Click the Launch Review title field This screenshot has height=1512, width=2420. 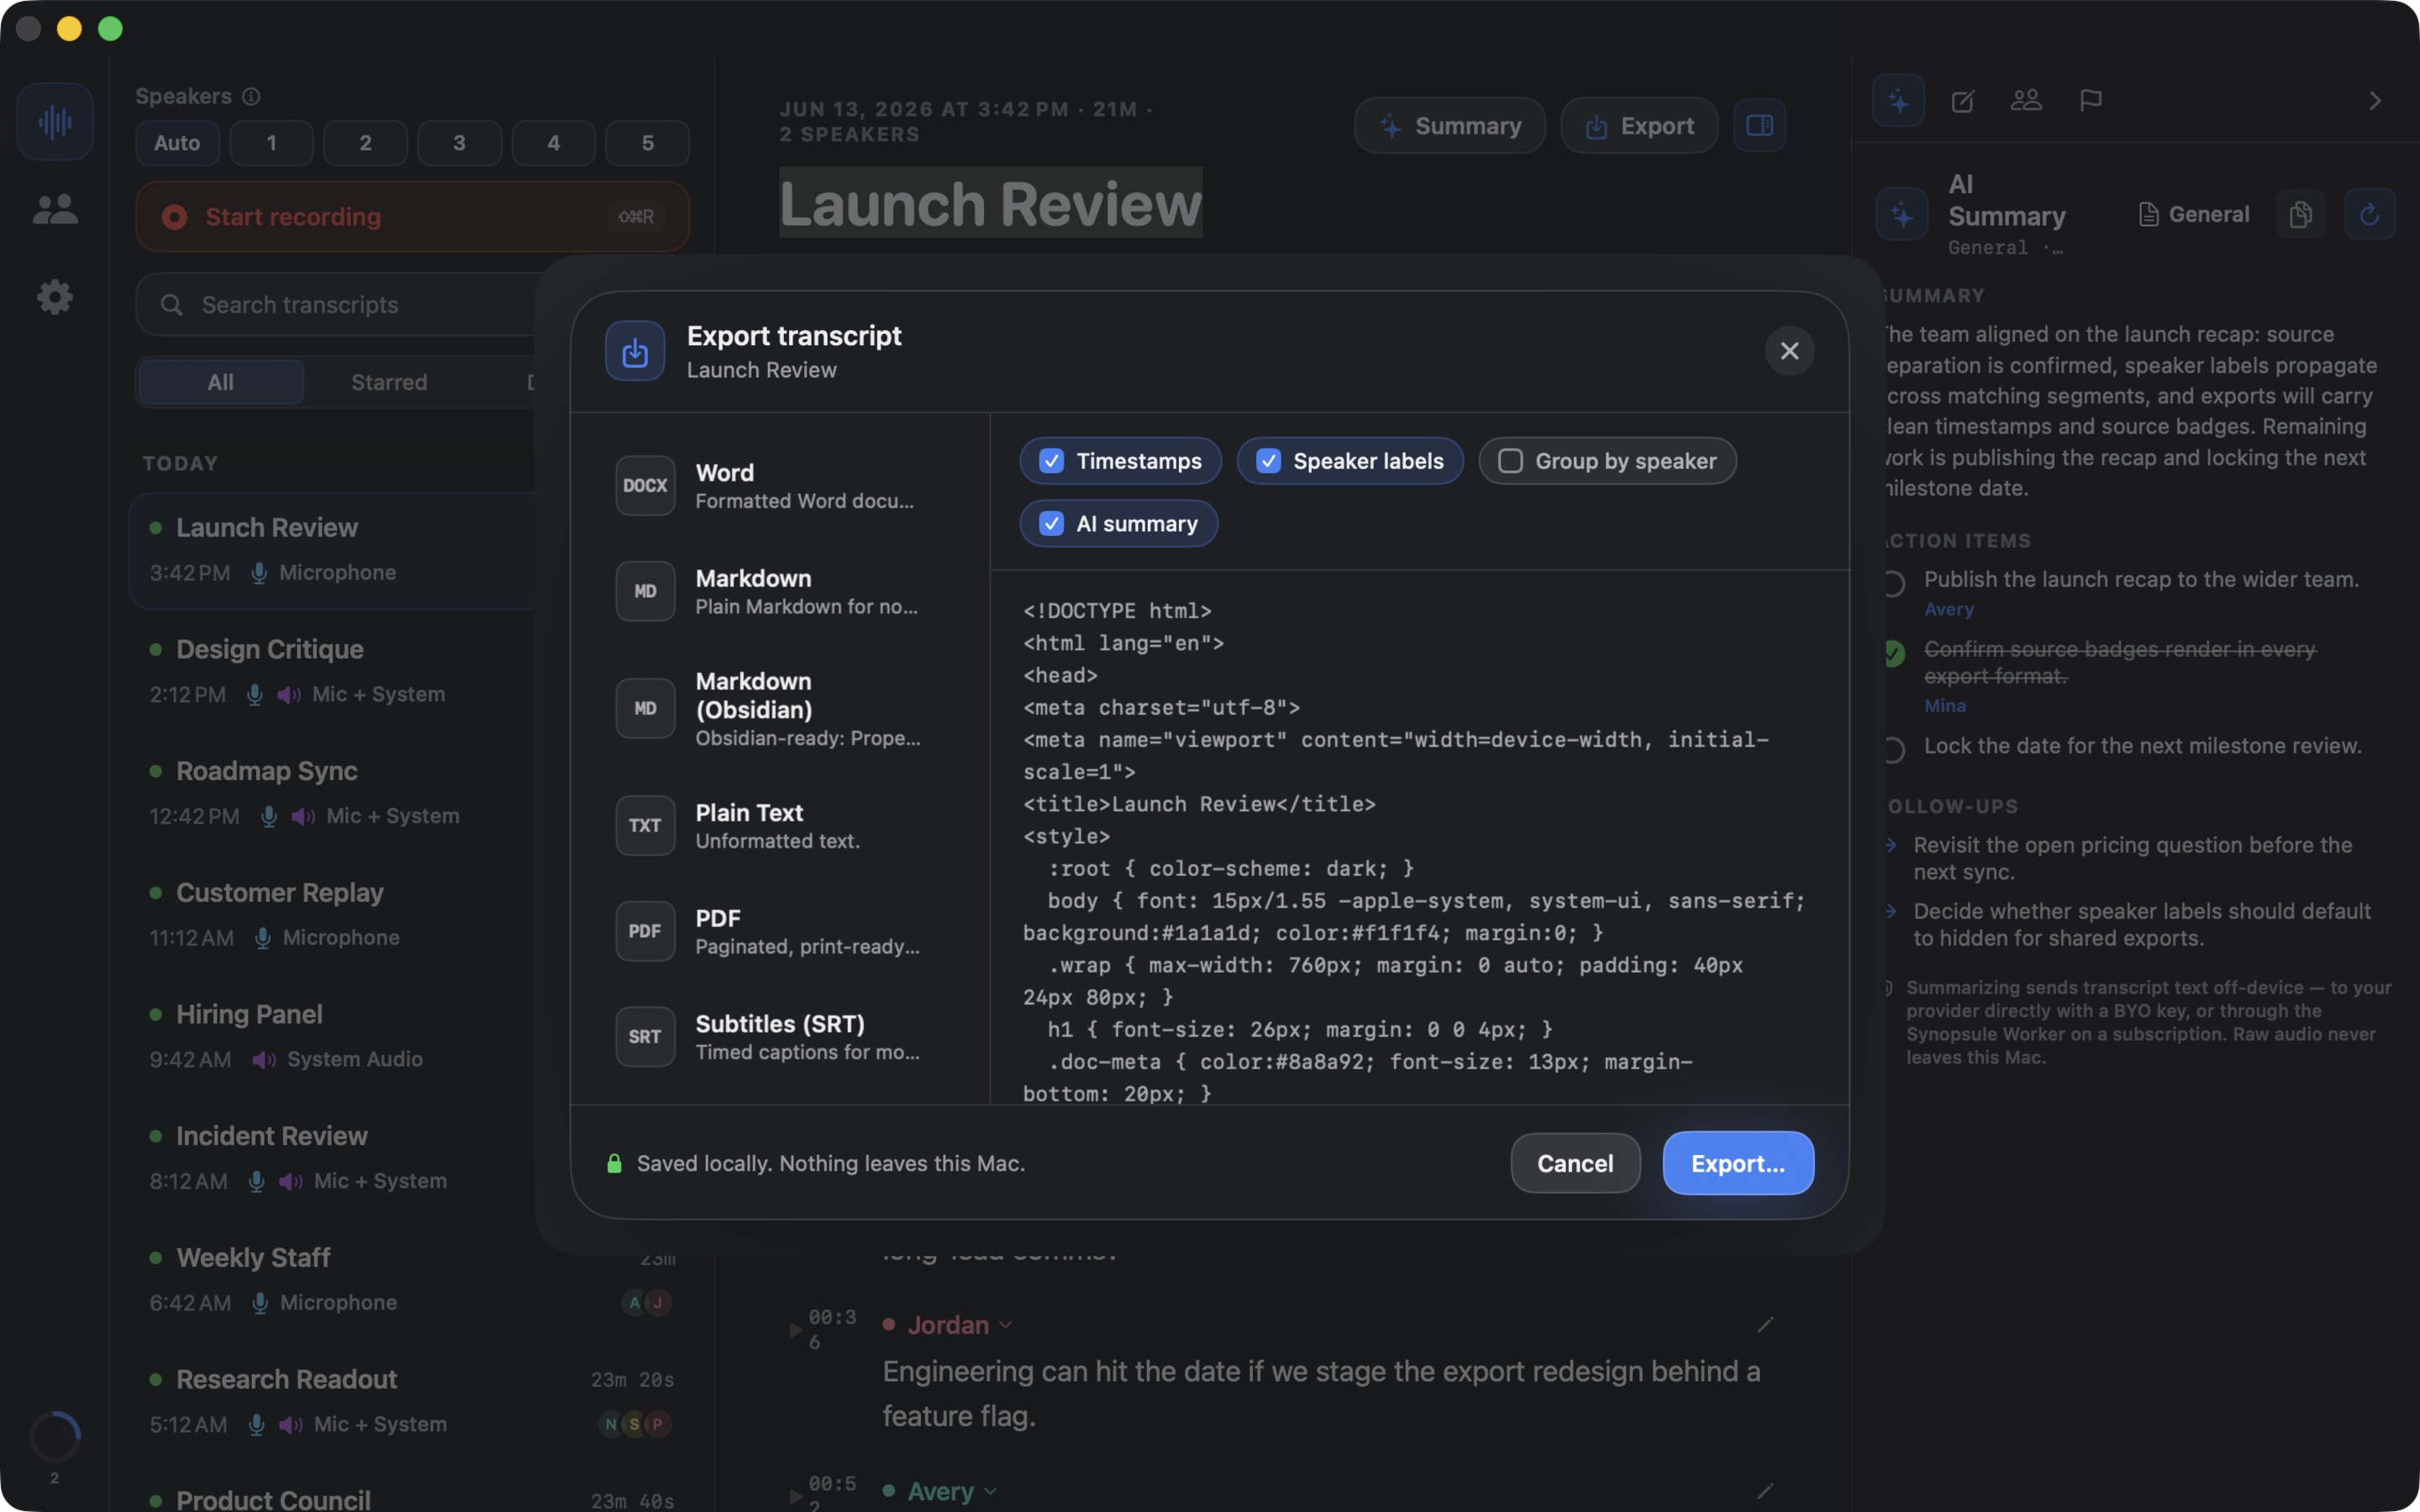990,204
